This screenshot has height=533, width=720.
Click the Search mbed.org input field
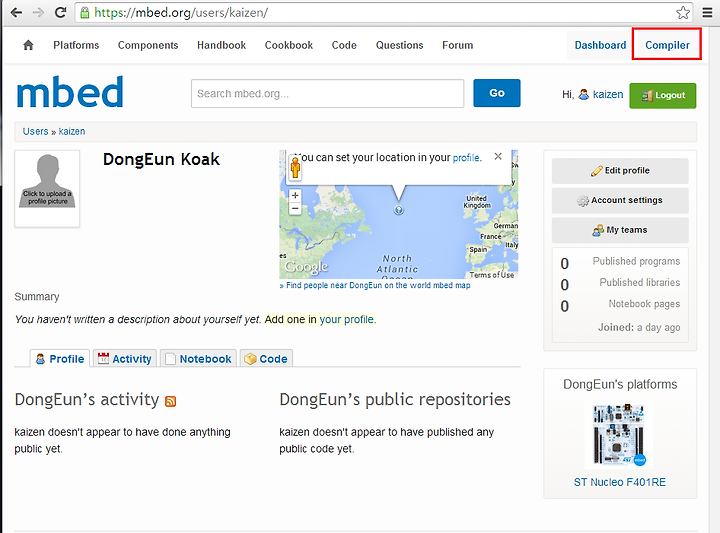coord(327,94)
